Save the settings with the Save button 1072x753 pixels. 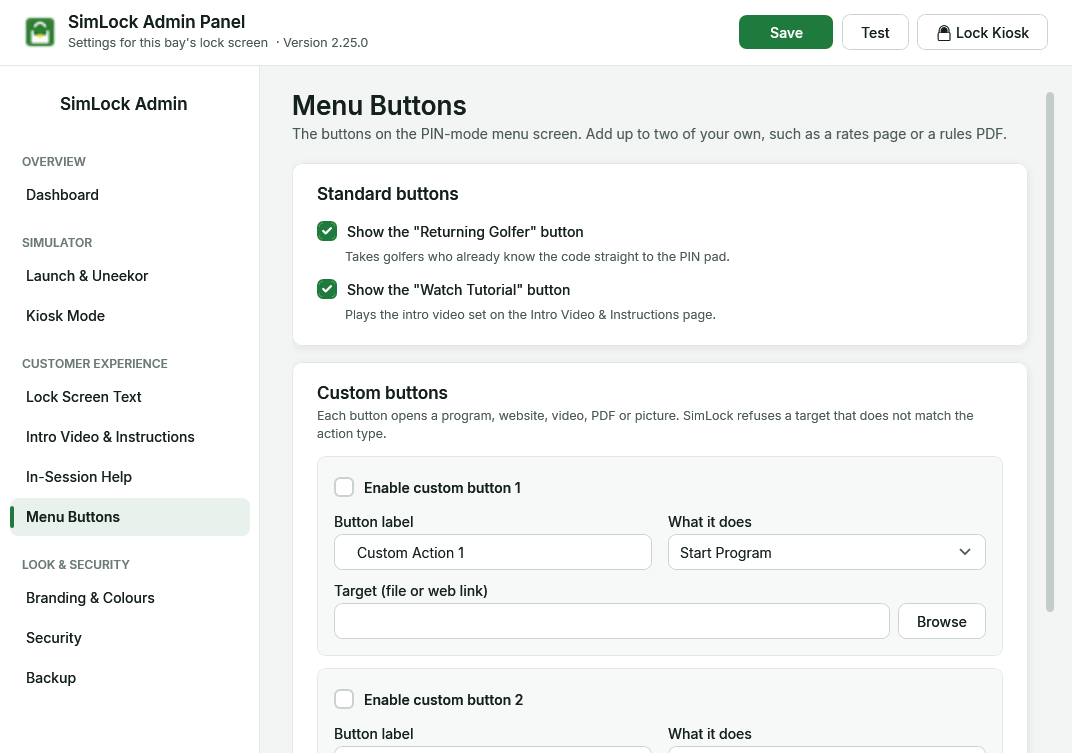[x=786, y=32]
